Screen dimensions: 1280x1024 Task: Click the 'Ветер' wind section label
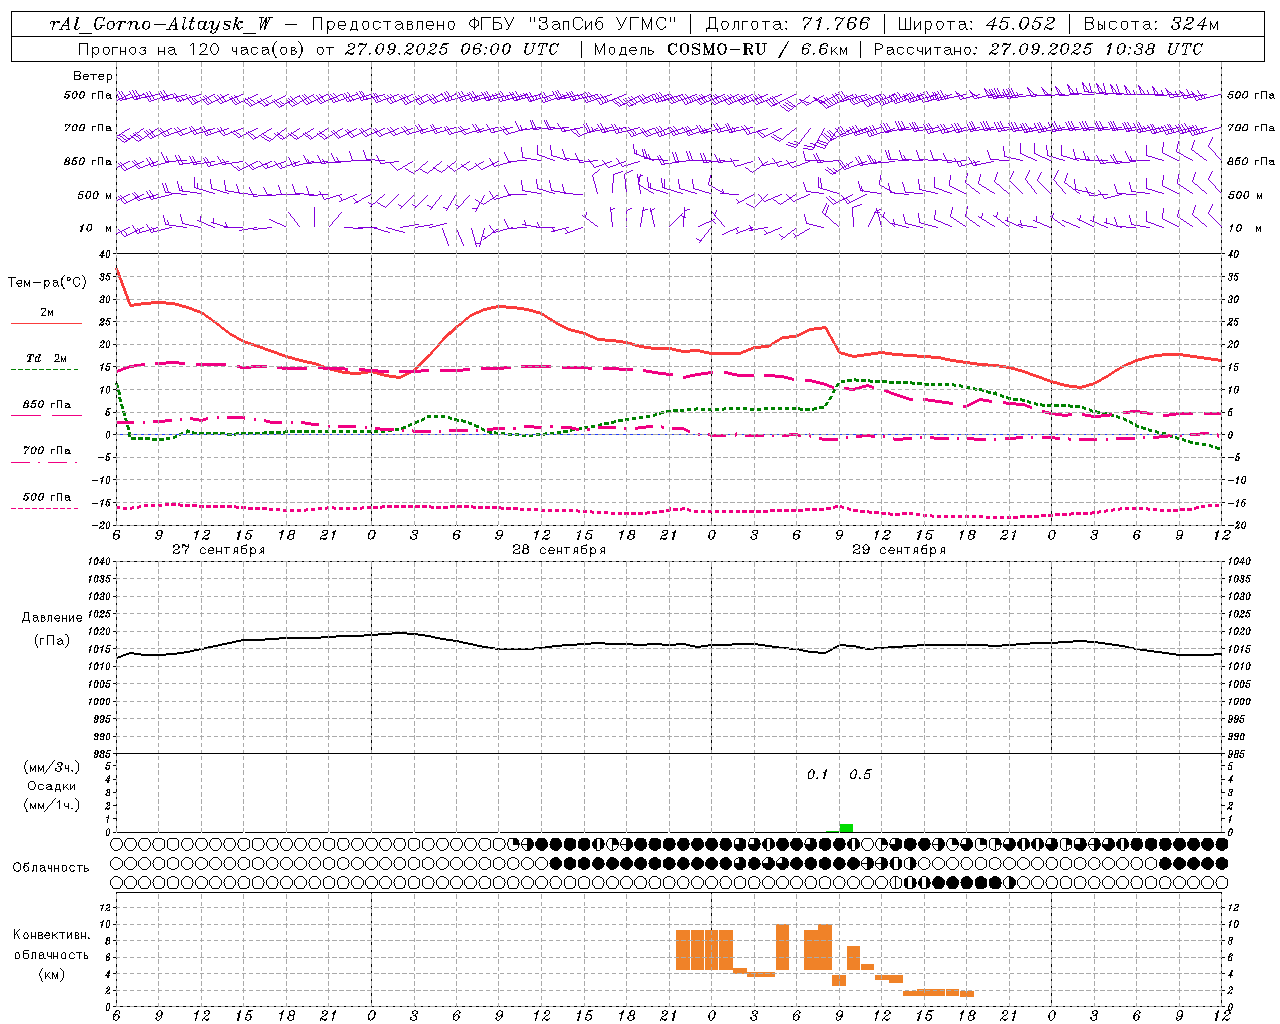pos(93,76)
